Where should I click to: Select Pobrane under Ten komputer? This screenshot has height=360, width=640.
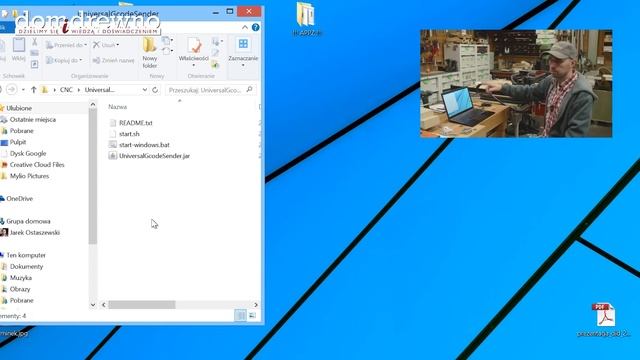click(22, 300)
